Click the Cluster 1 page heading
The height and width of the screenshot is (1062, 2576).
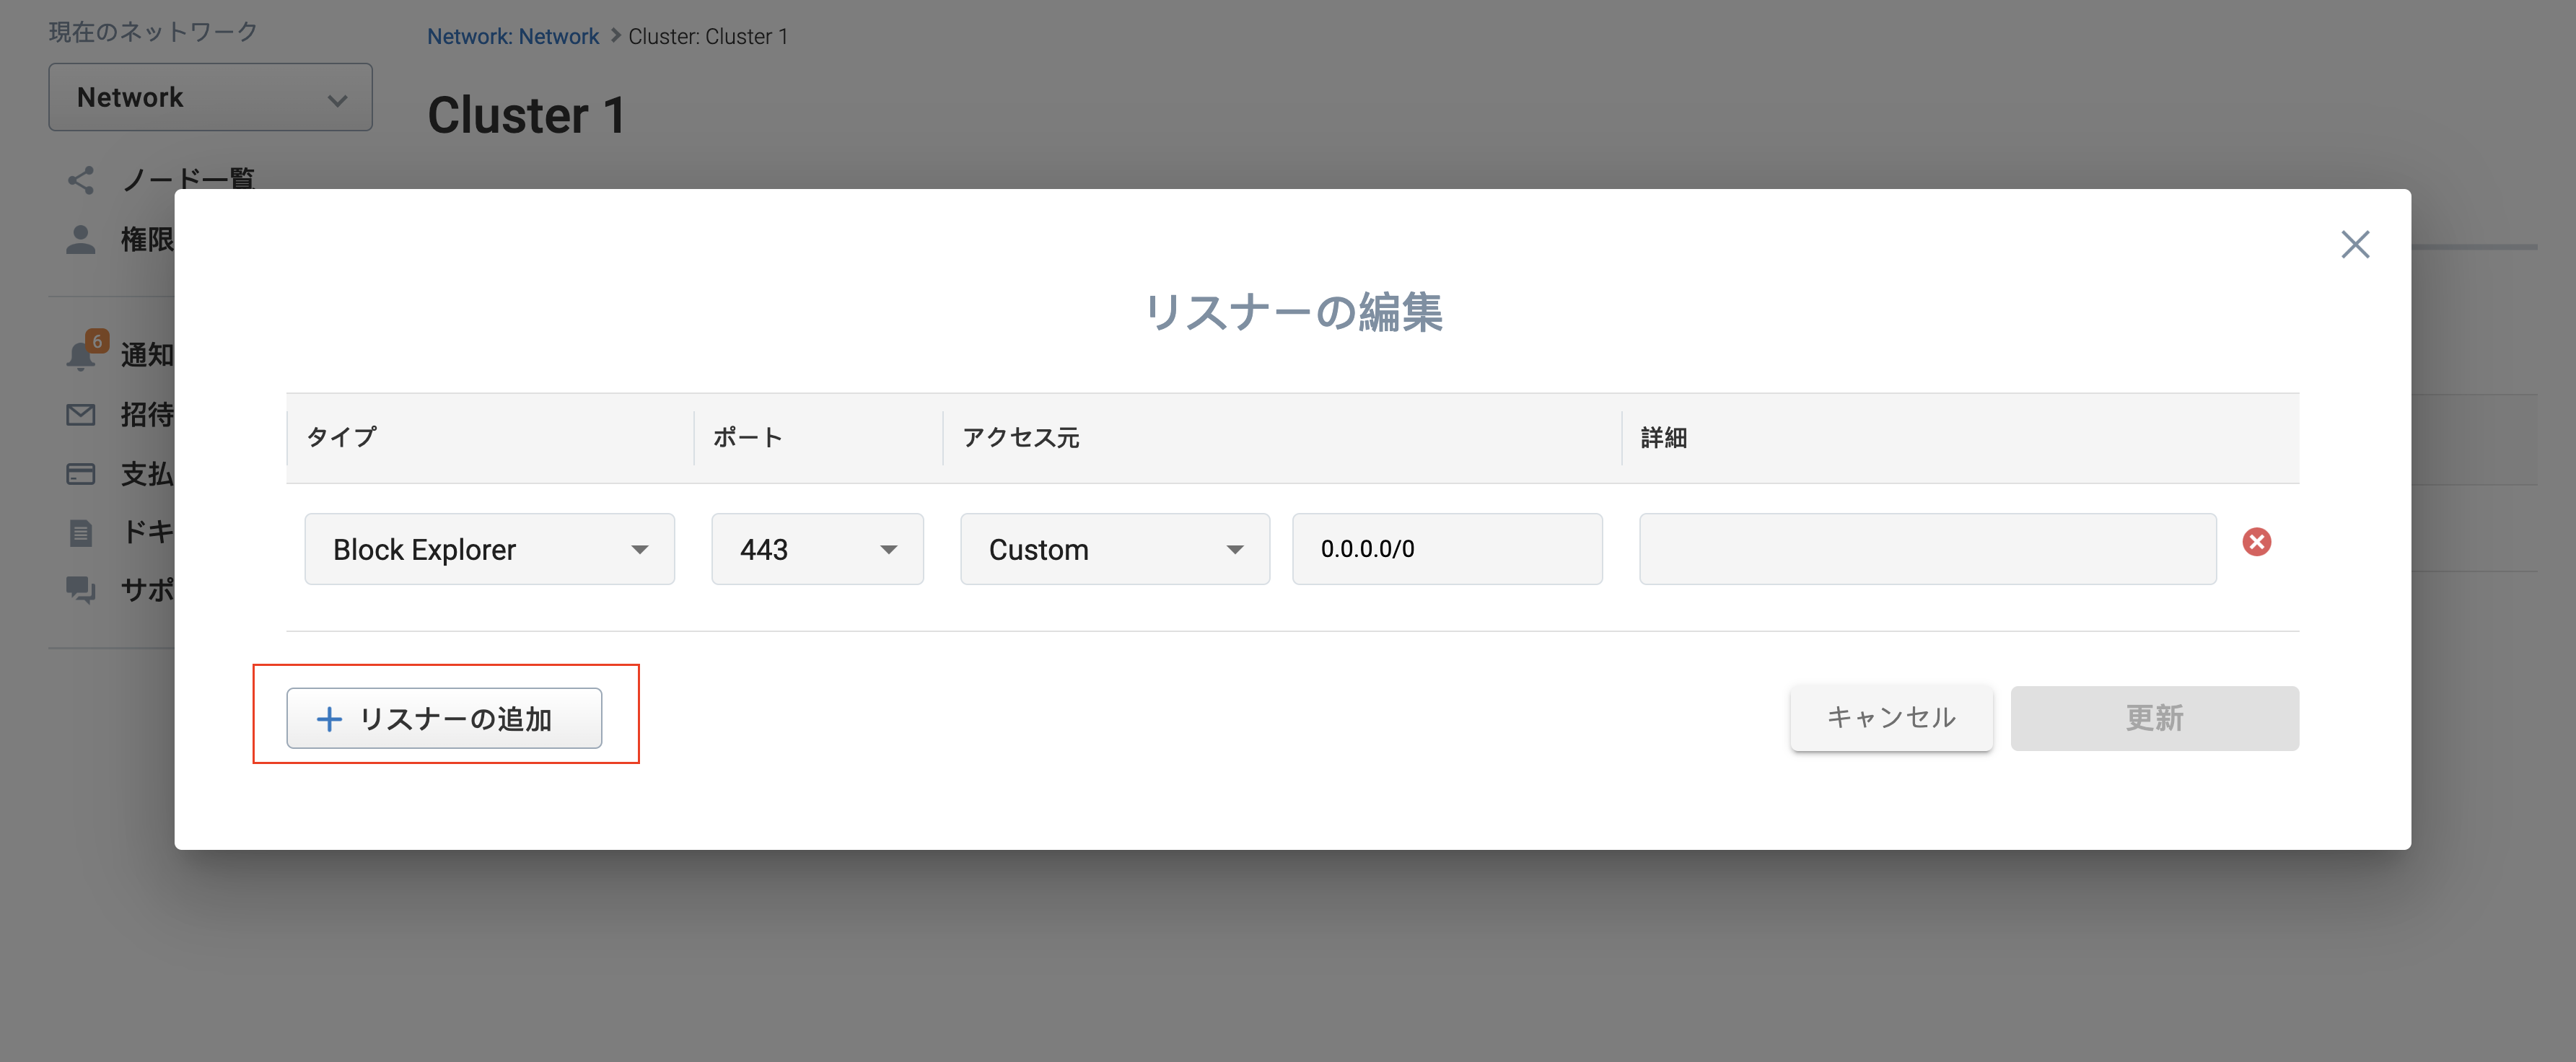(x=527, y=115)
